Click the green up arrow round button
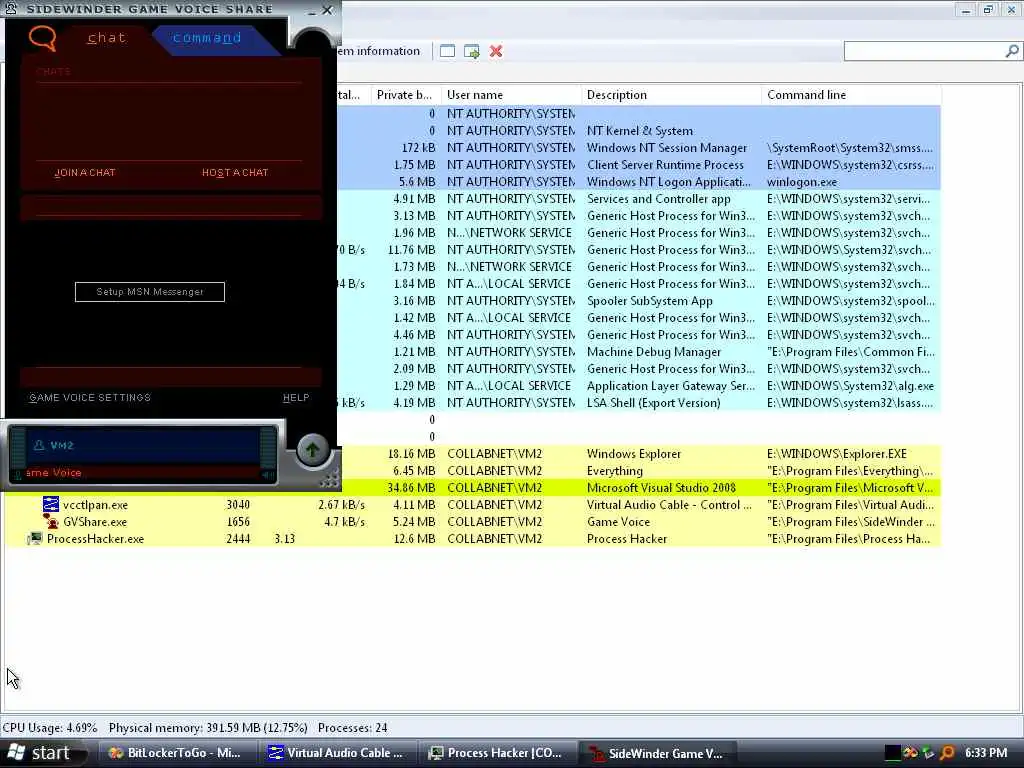Viewport: 1024px width, 768px height. [312, 449]
